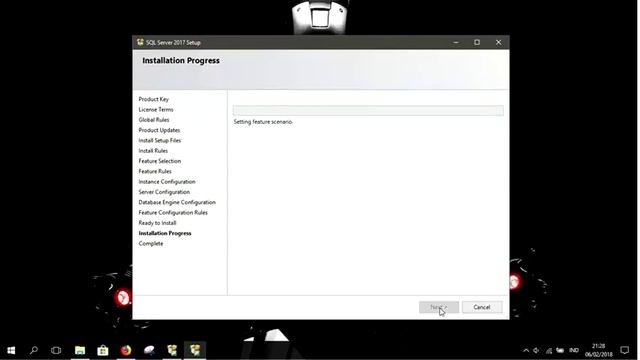
Task: Select Feature Rules step in sidebar
Action: tap(155, 171)
